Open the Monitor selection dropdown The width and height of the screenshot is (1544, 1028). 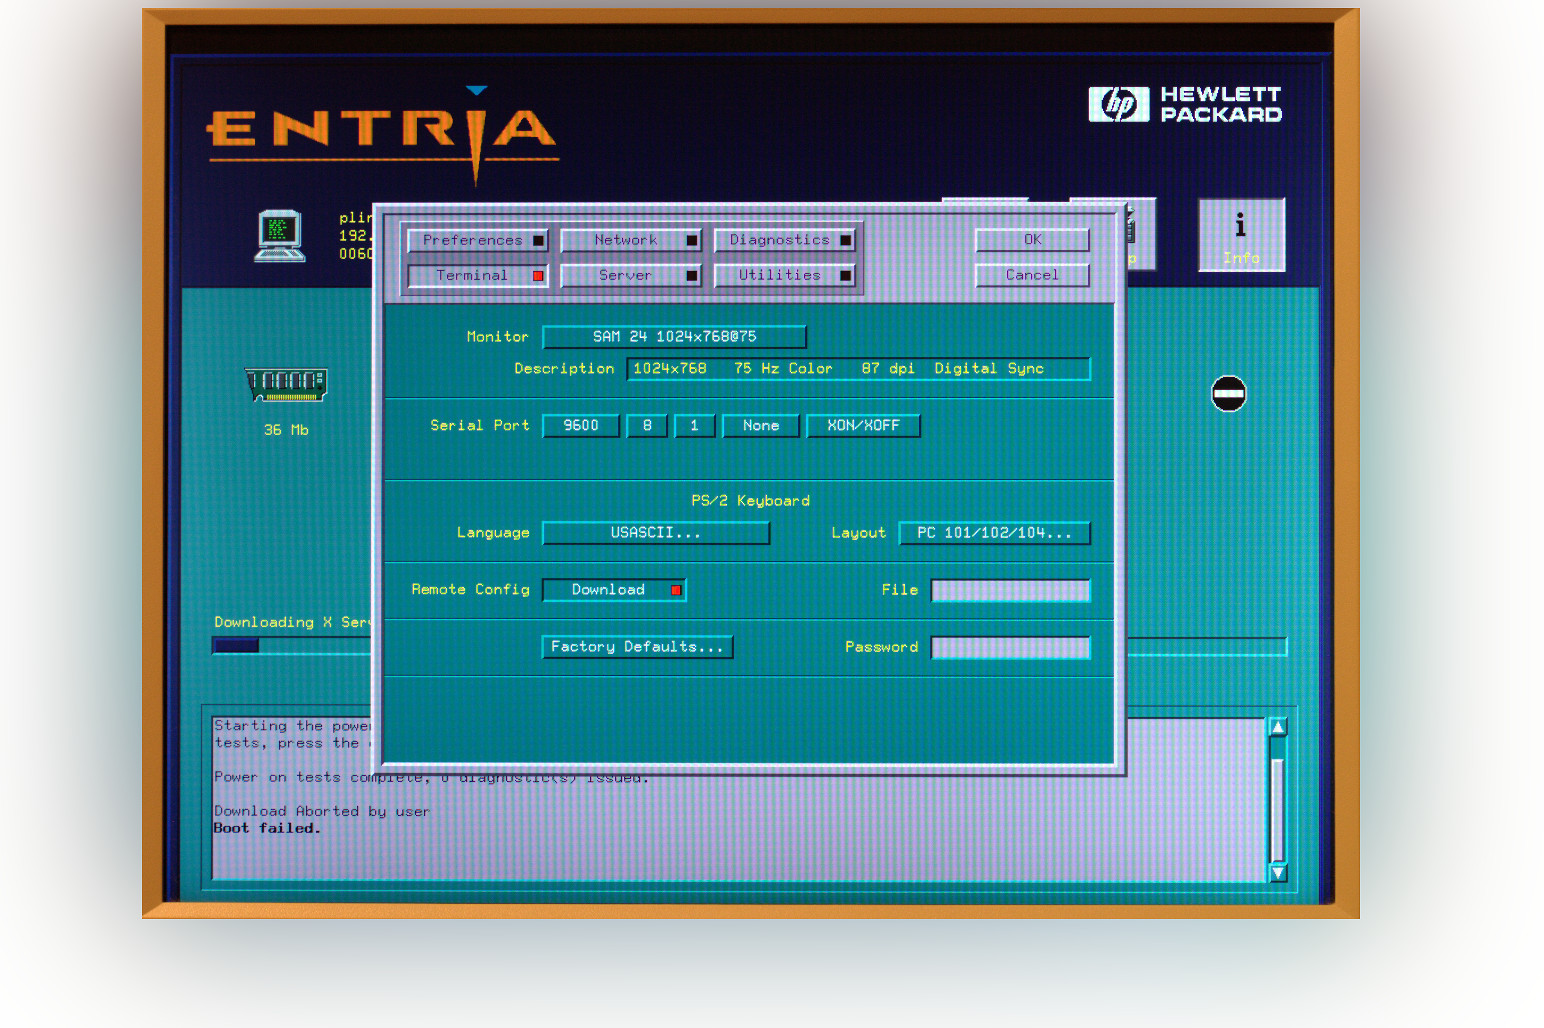click(674, 337)
